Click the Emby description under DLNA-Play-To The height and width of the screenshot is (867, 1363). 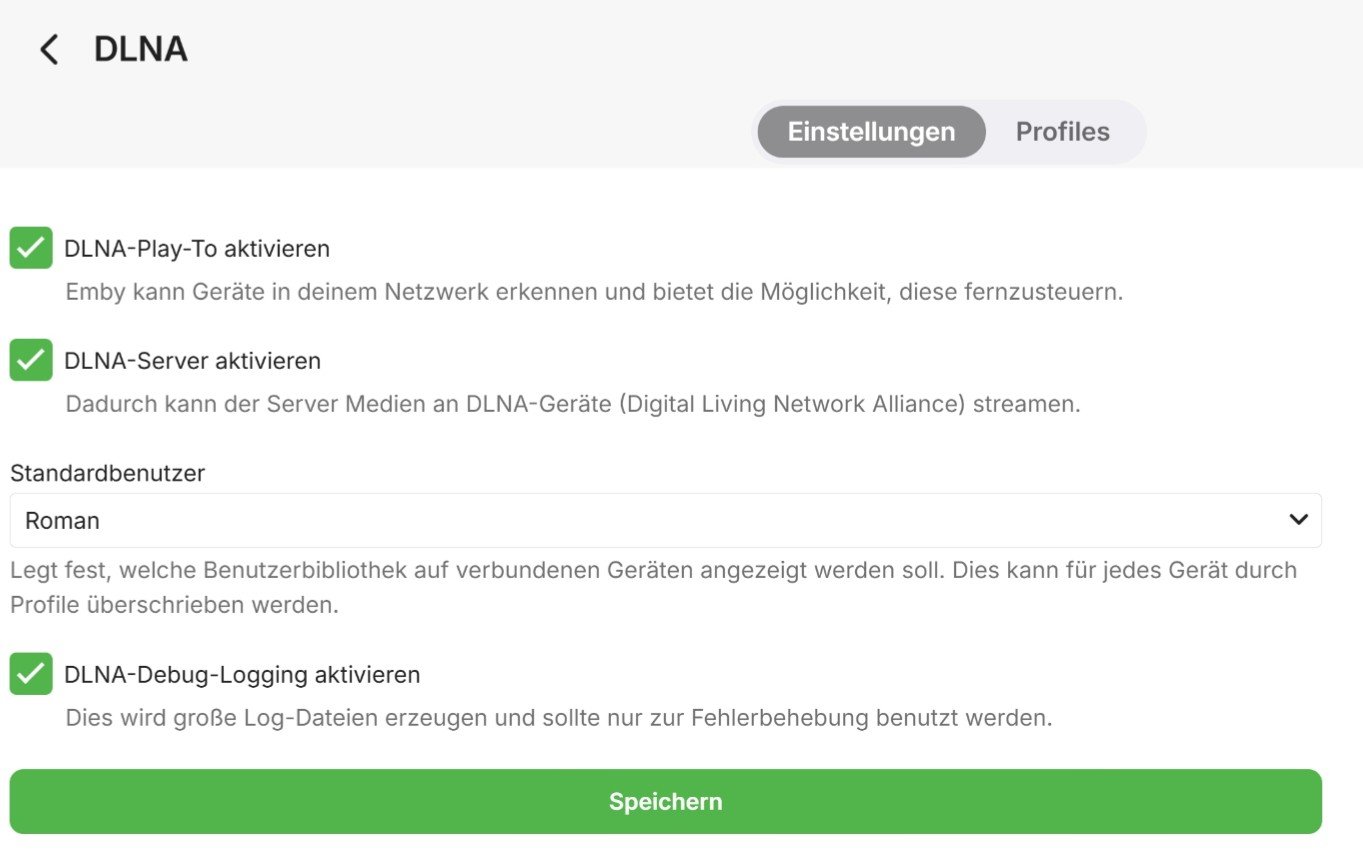[x=594, y=293]
